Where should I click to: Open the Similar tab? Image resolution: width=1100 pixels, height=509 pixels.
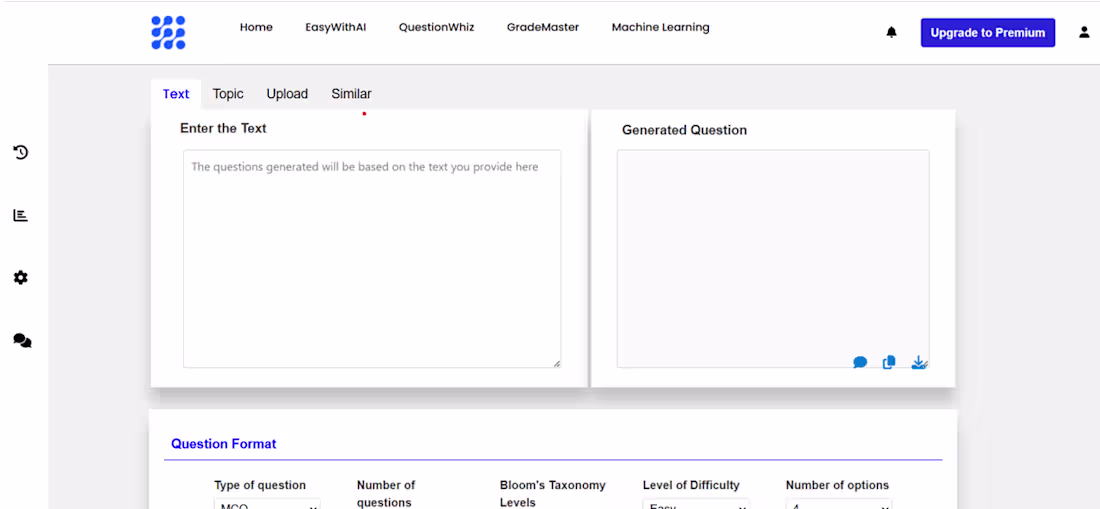(351, 94)
